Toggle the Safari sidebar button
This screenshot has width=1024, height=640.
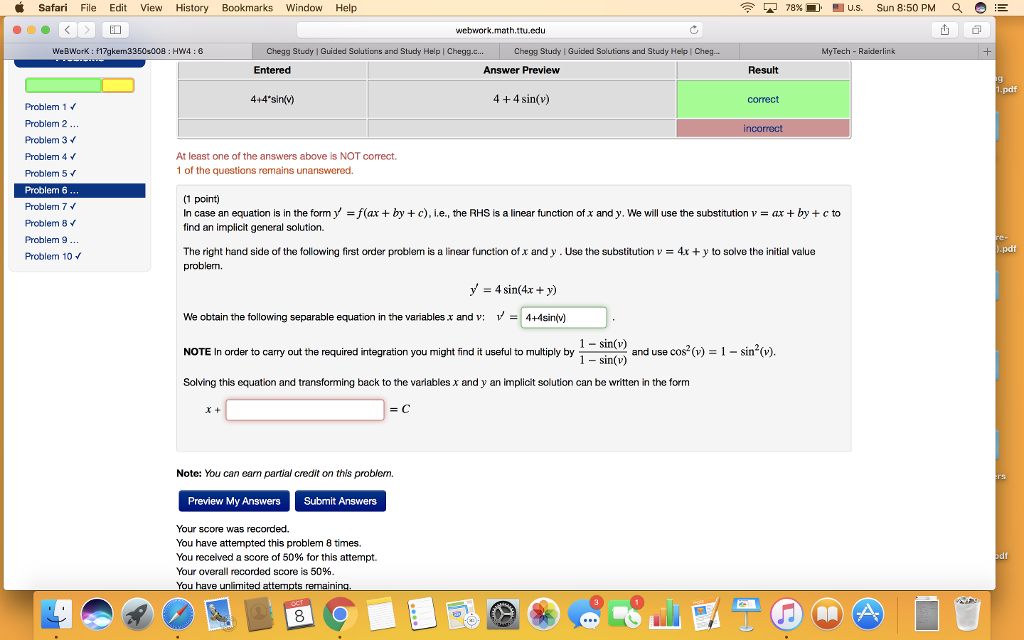(x=116, y=29)
